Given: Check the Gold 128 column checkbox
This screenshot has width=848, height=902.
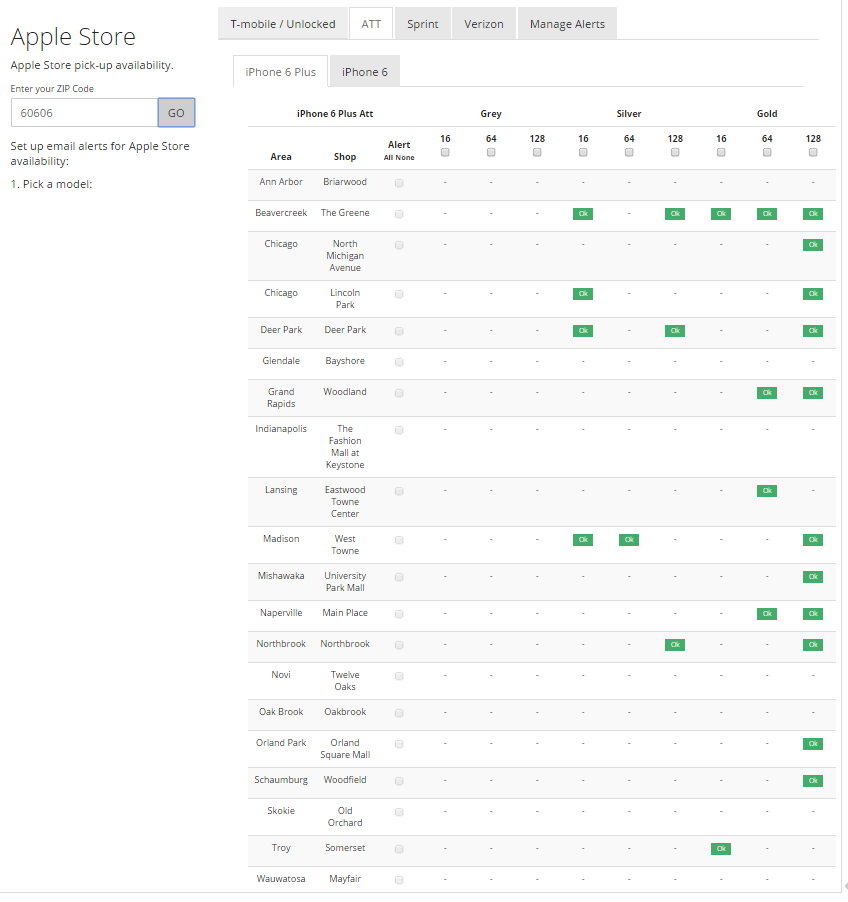Looking at the screenshot, I should 813,152.
